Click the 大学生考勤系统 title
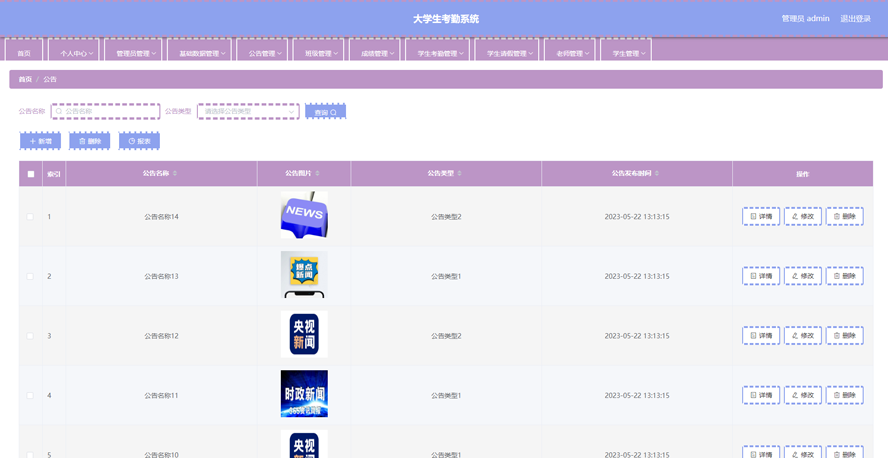 (446, 19)
